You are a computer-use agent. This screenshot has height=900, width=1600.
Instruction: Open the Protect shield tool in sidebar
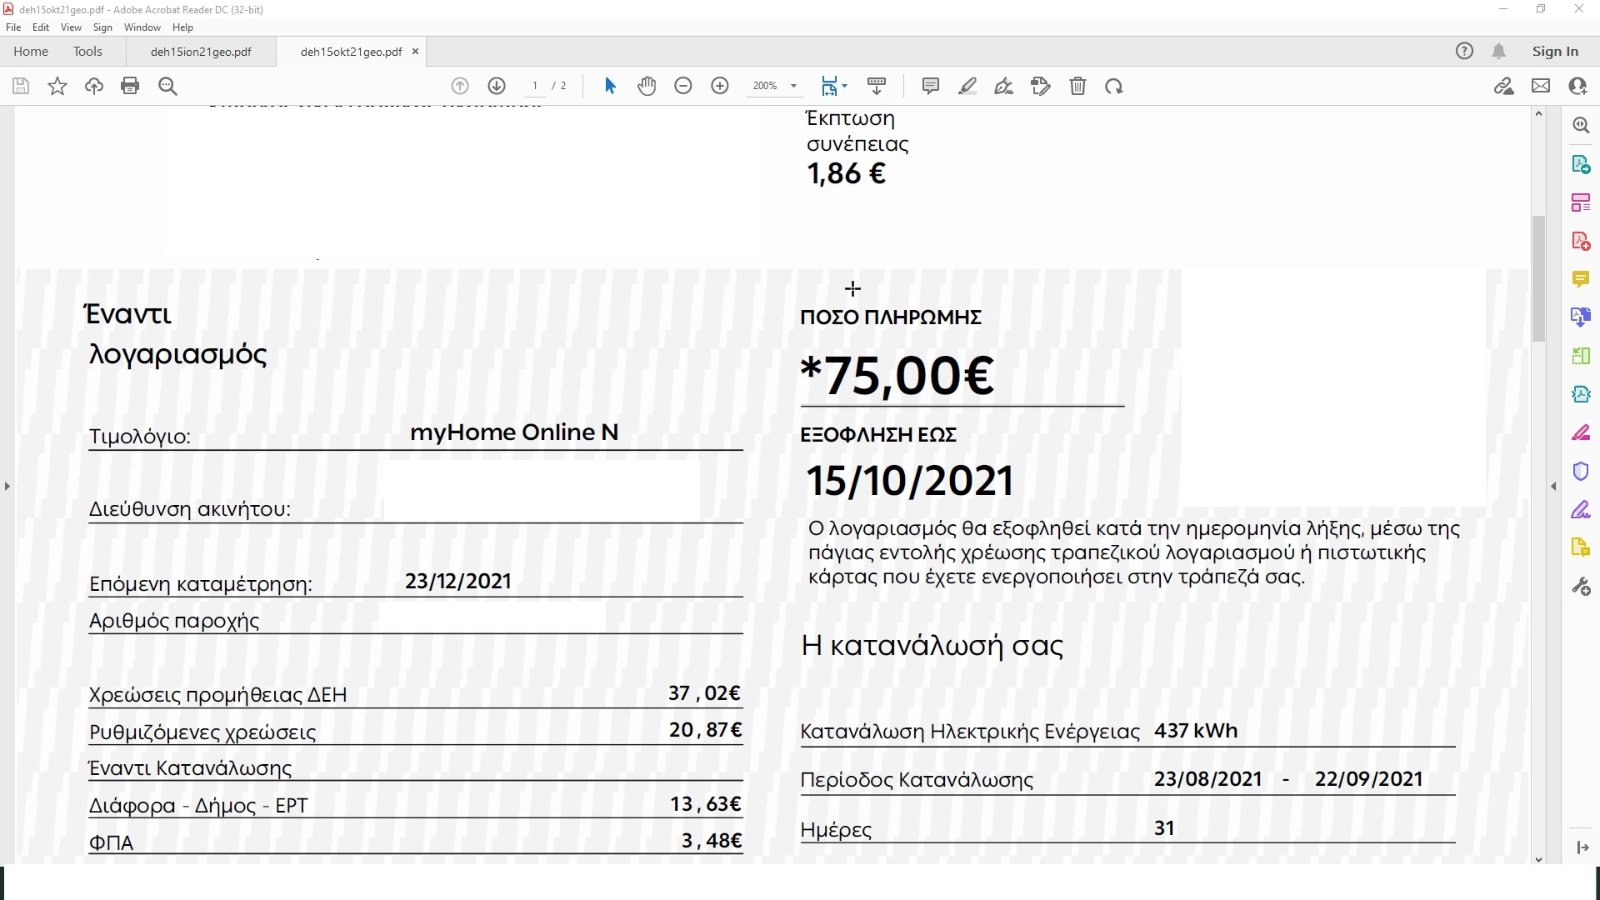[1581, 471]
